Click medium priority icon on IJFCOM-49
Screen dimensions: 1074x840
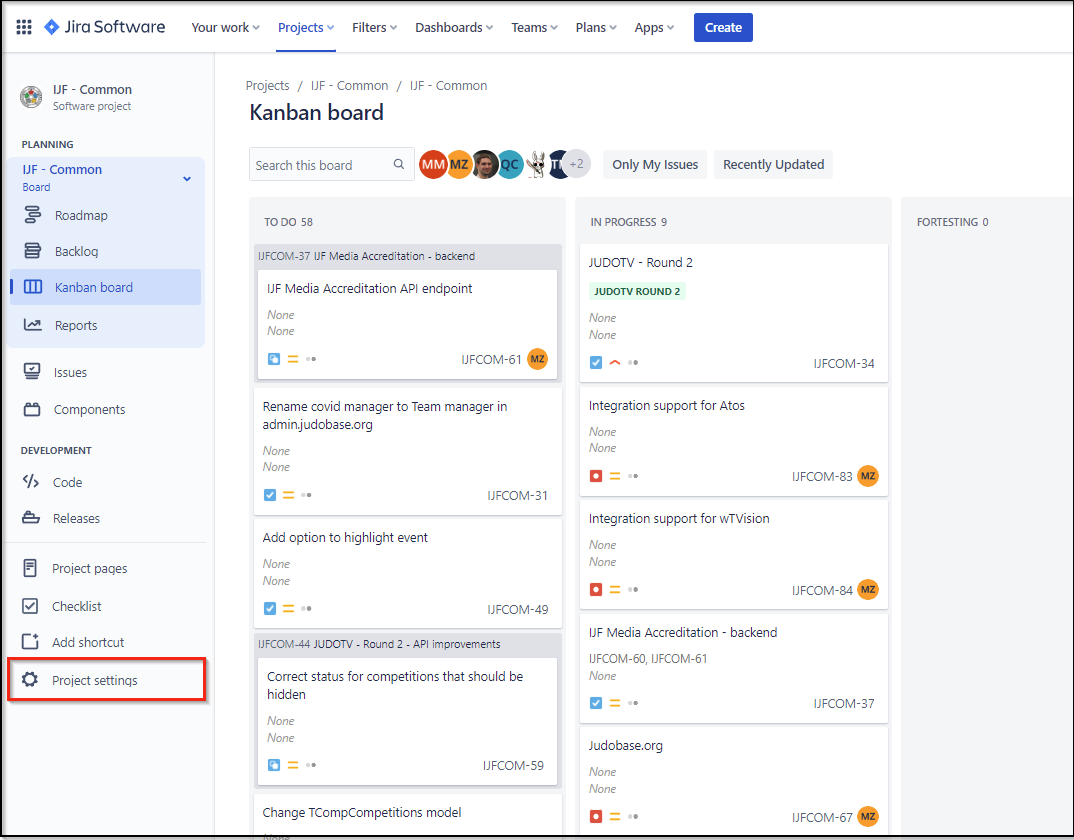pos(288,608)
